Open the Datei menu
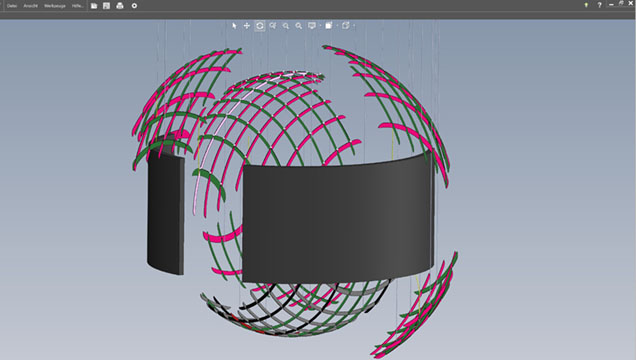 coord(12,6)
